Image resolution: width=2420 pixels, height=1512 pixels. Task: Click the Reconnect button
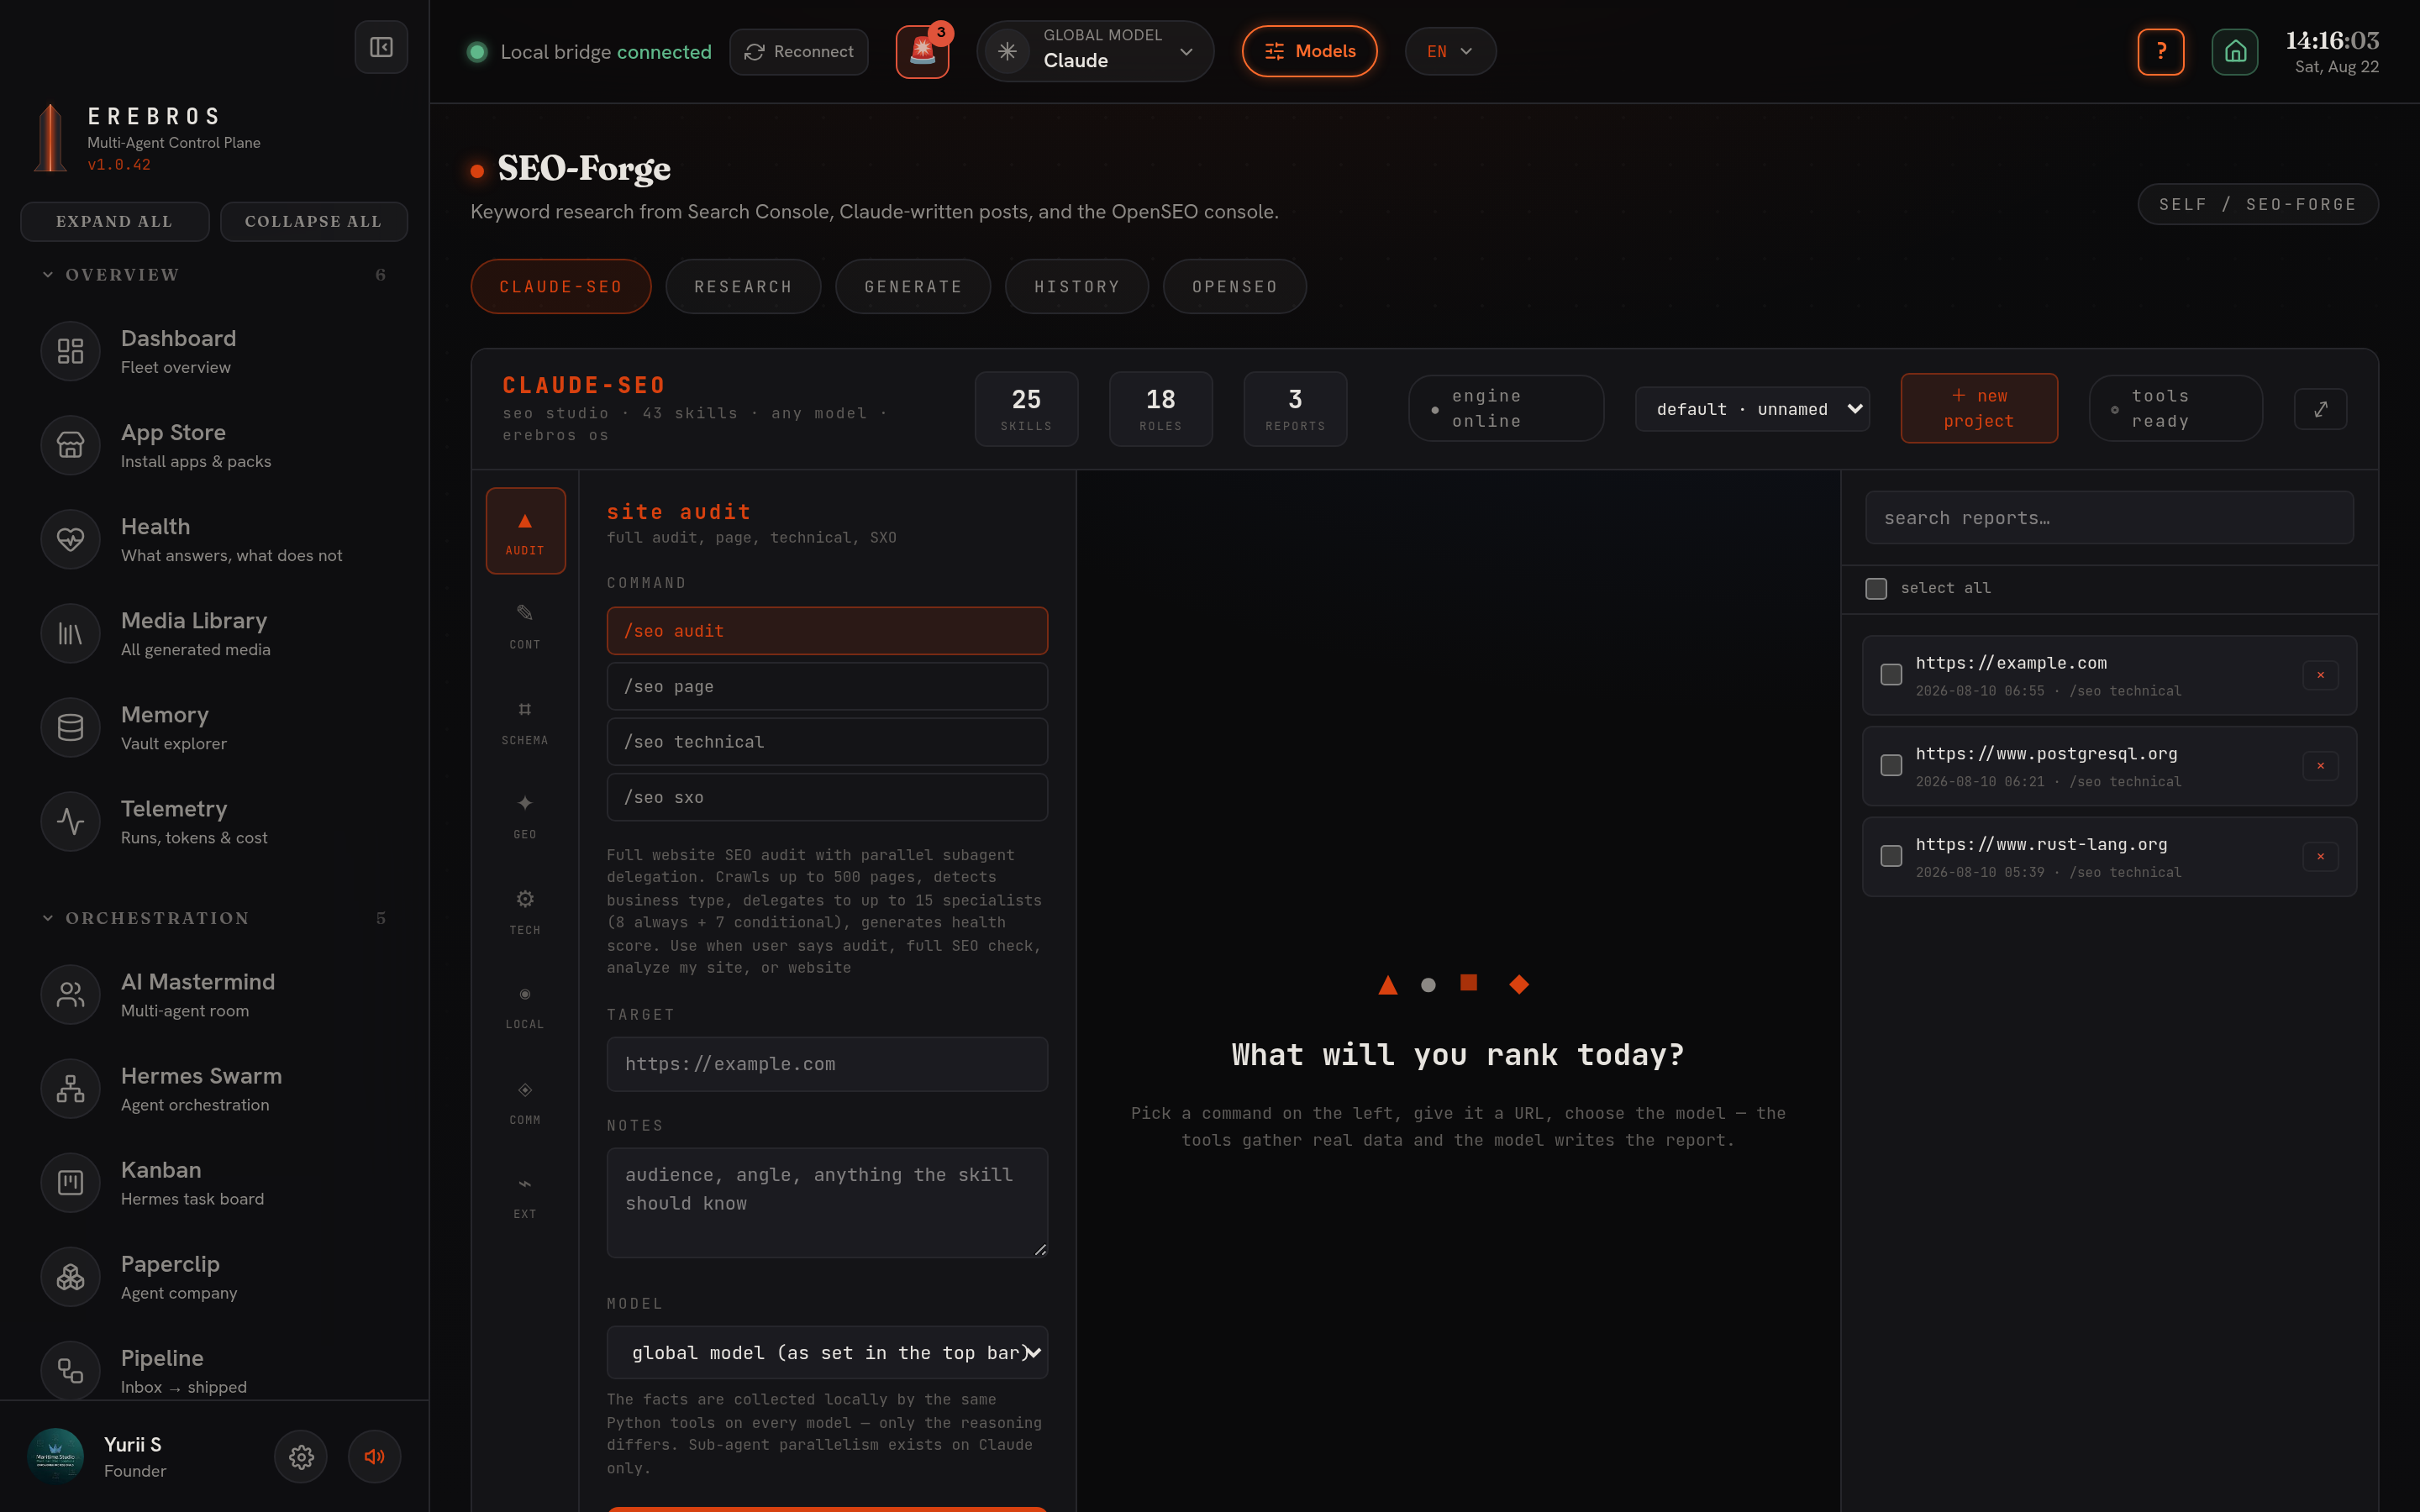pos(799,51)
